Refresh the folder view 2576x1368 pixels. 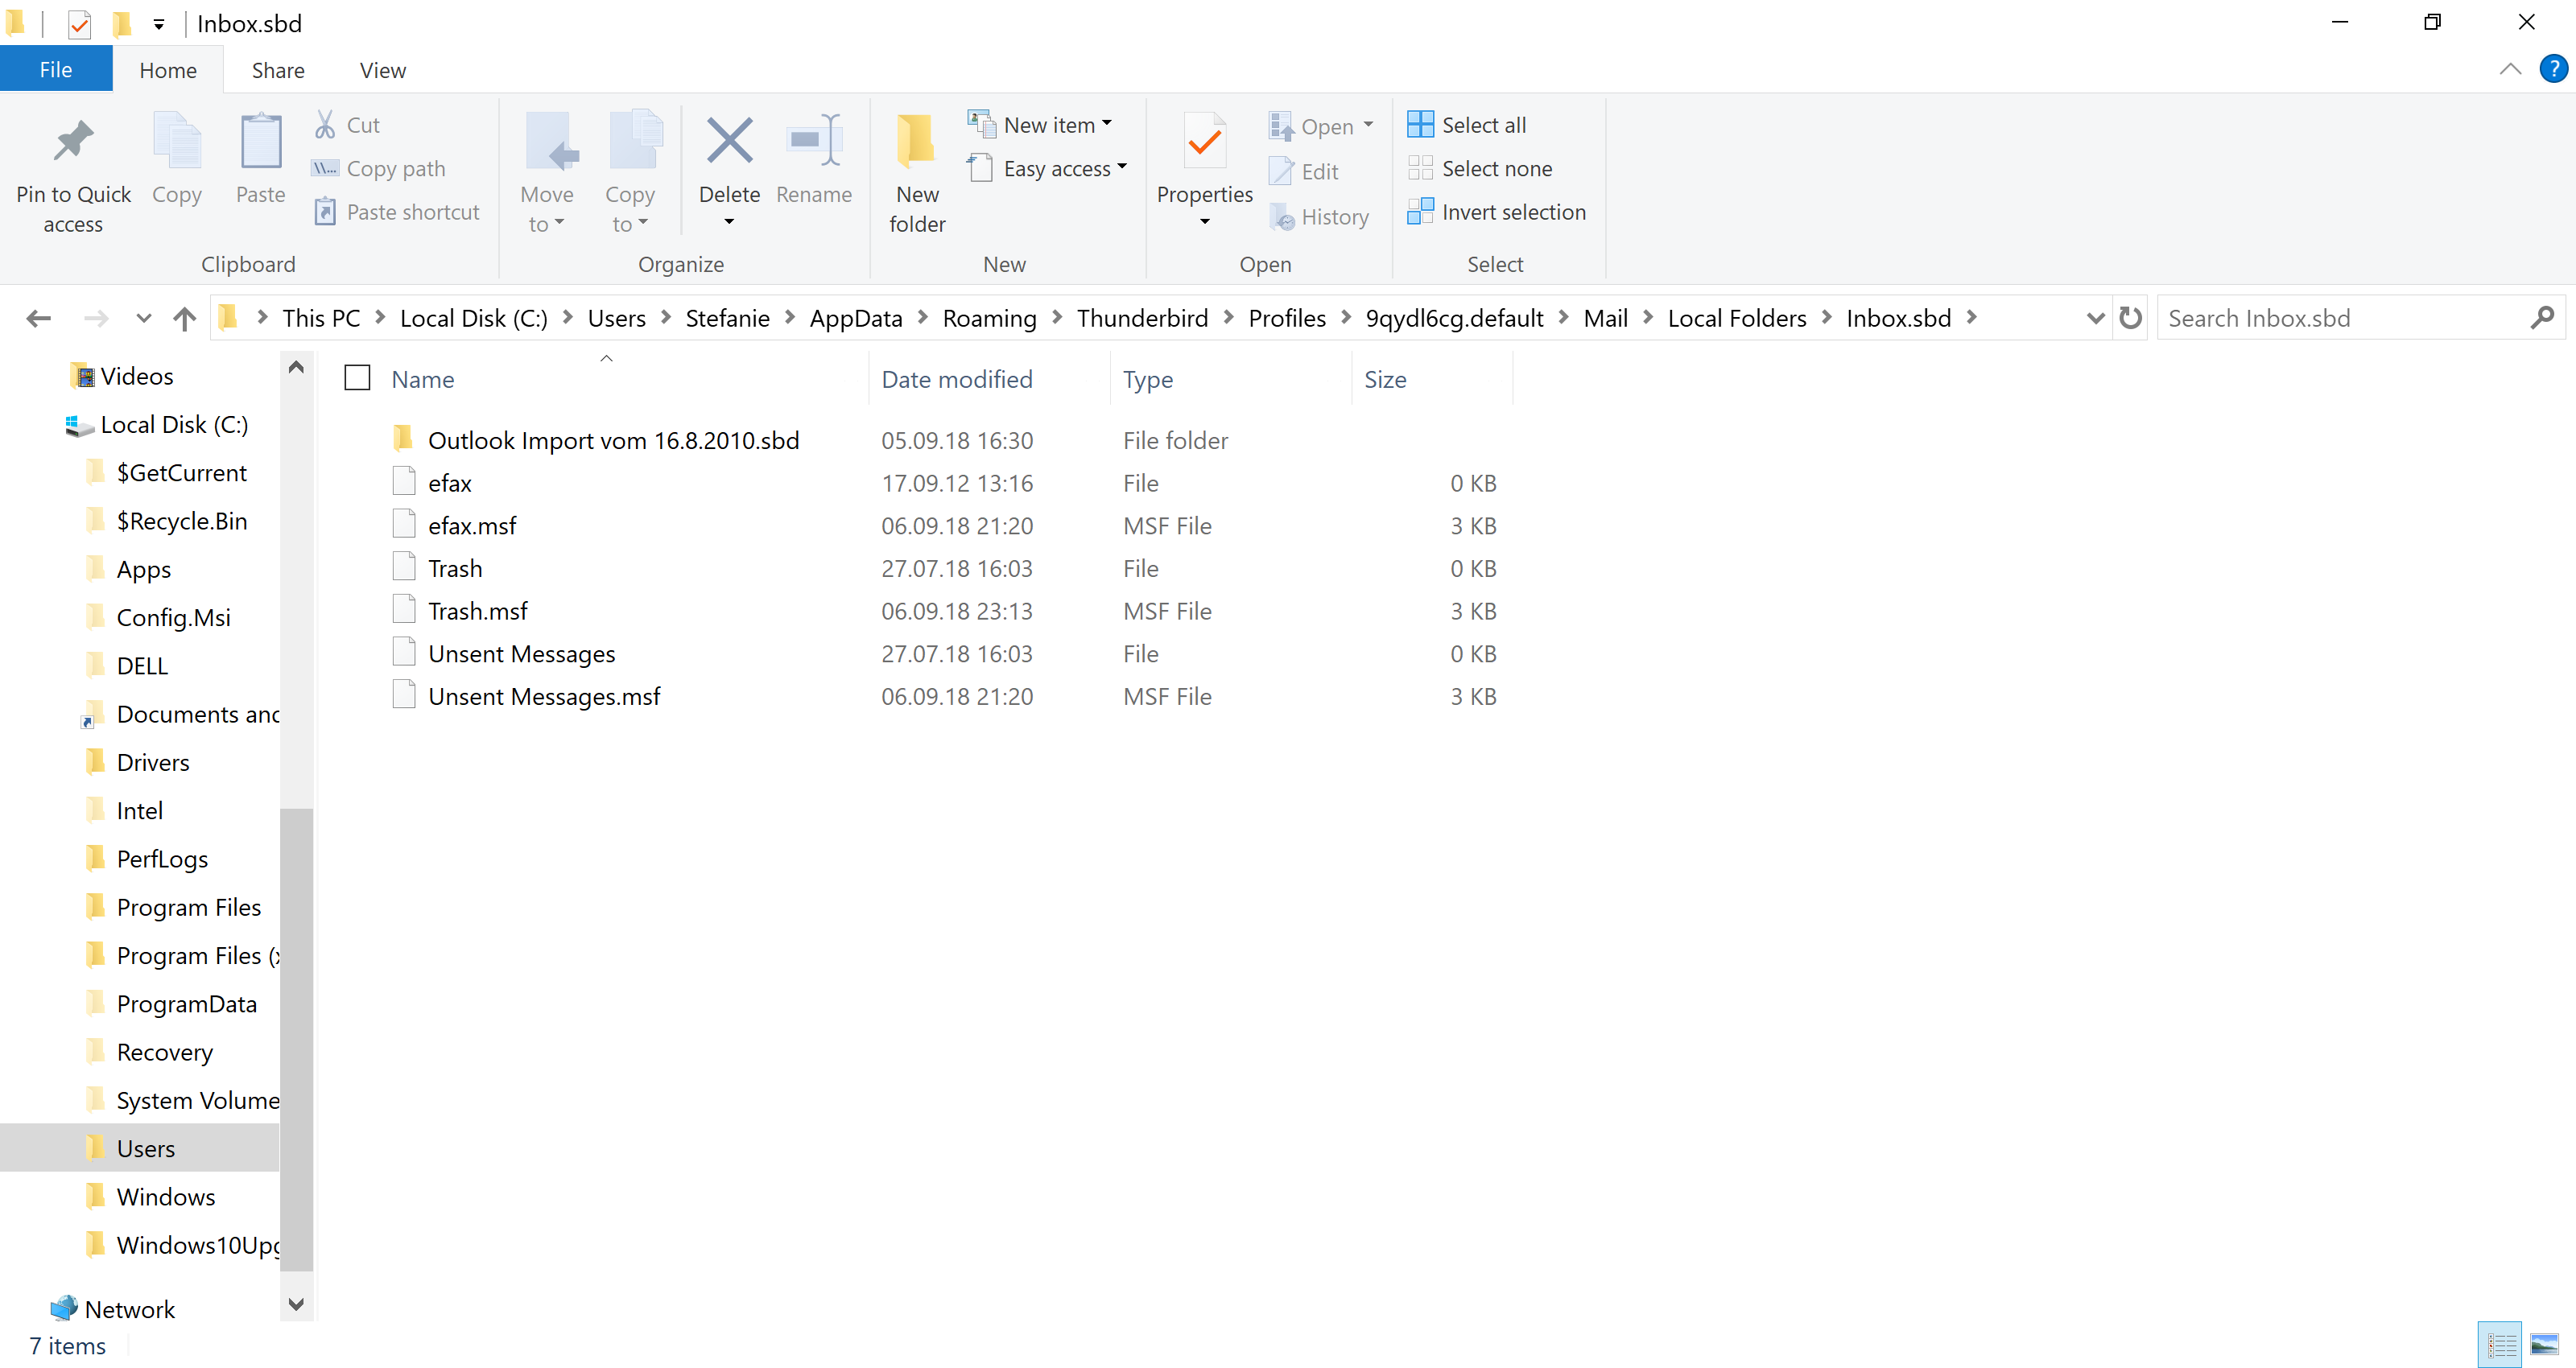pyautogui.click(x=2130, y=318)
